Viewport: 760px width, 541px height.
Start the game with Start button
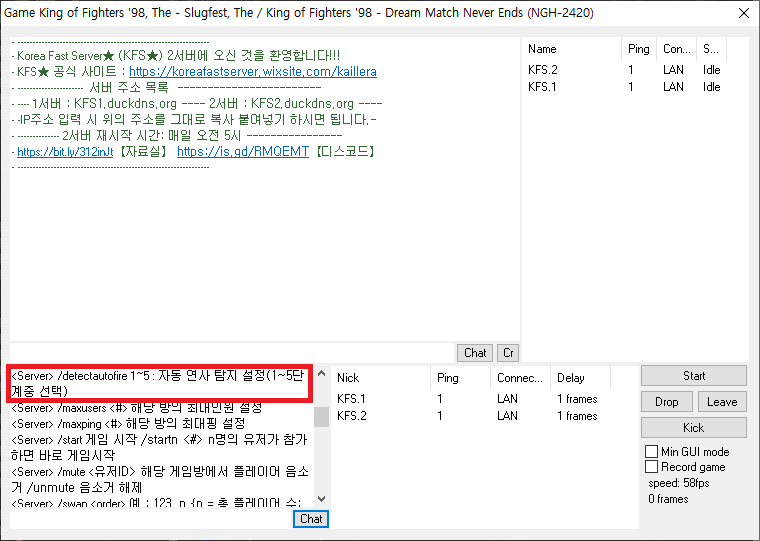click(x=694, y=376)
